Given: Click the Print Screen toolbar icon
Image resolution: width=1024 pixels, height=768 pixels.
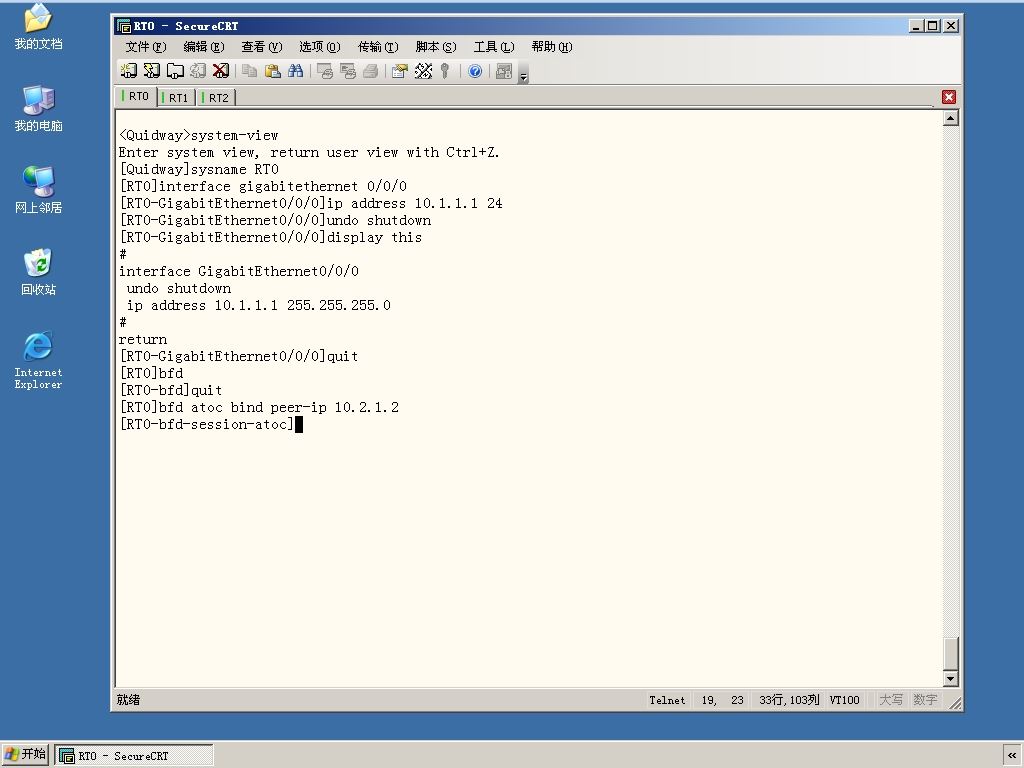Looking at the screenshot, I should [325, 71].
